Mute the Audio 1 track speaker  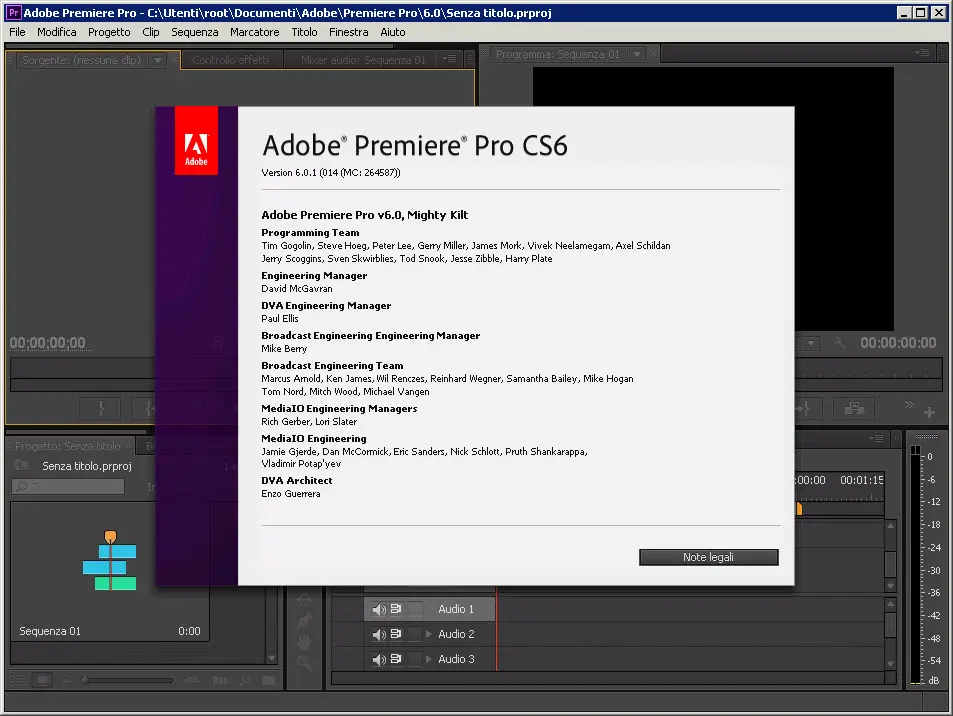[x=379, y=609]
